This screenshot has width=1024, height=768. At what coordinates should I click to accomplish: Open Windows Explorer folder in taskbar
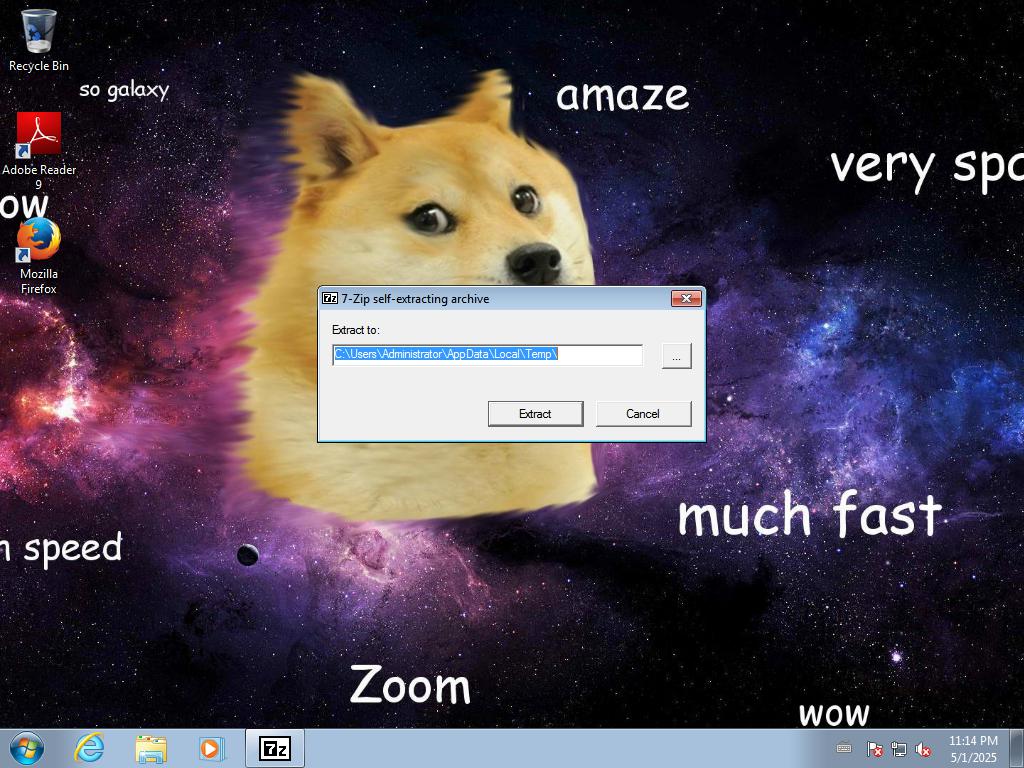[151, 748]
